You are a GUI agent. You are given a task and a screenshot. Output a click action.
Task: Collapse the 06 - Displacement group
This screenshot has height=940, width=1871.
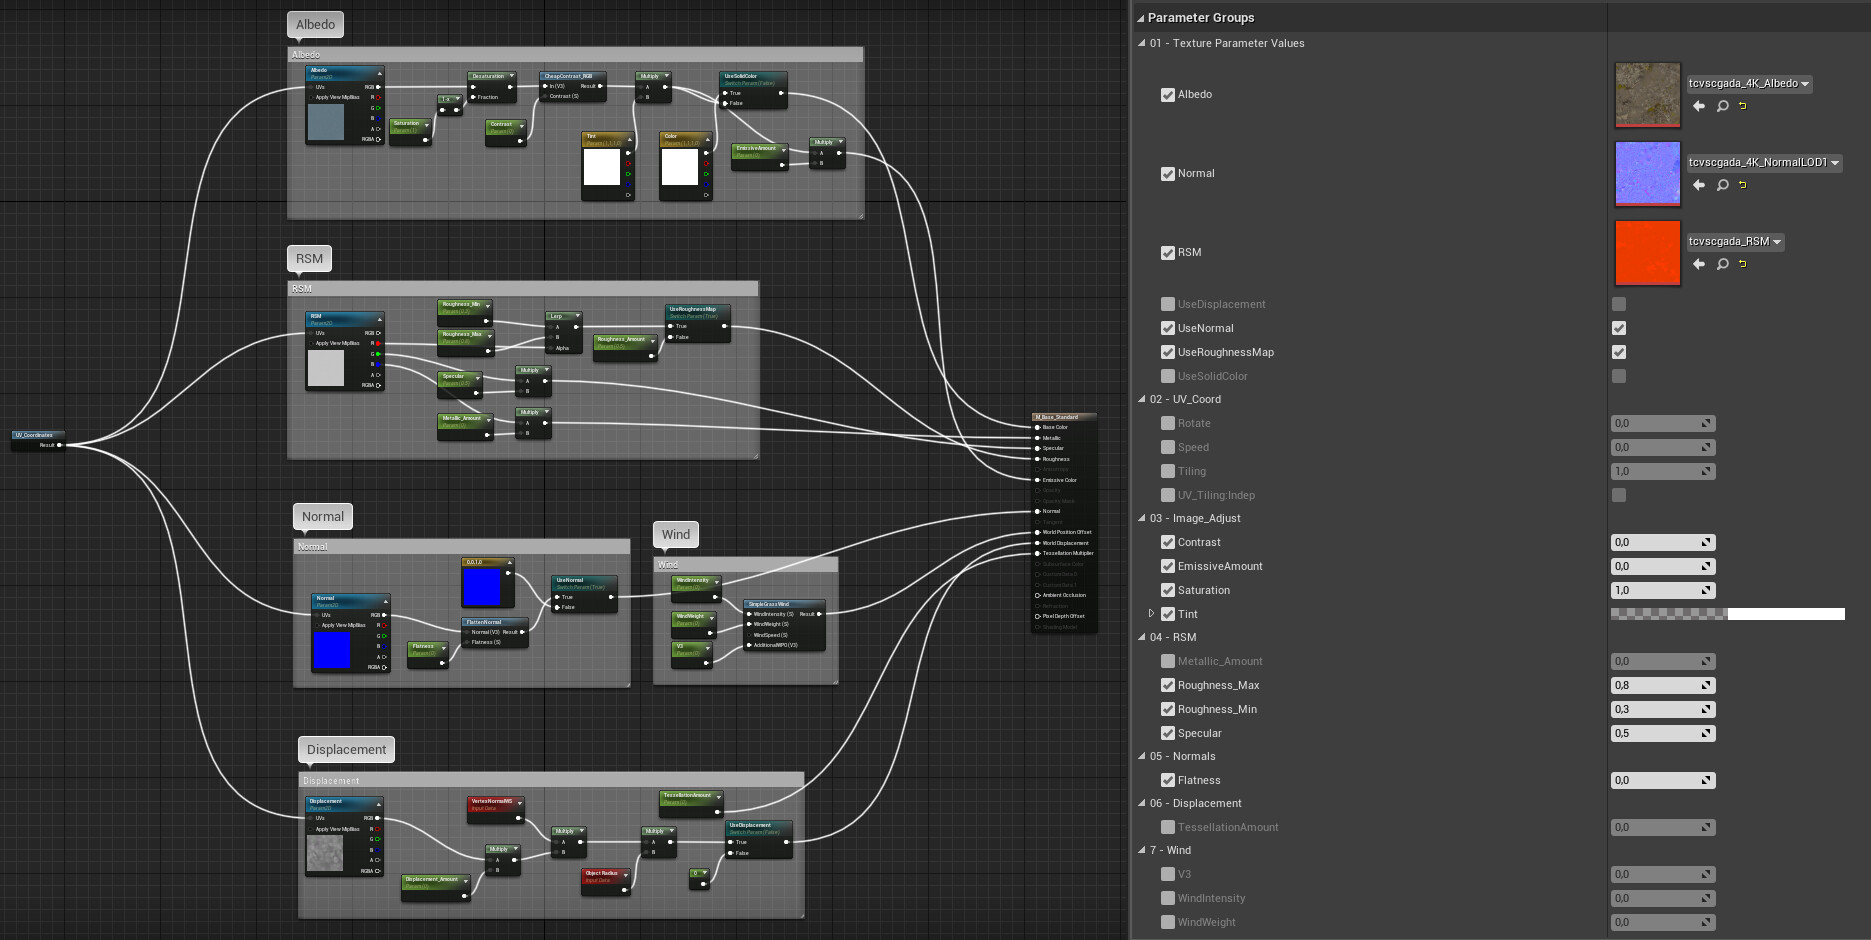coord(1142,803)
